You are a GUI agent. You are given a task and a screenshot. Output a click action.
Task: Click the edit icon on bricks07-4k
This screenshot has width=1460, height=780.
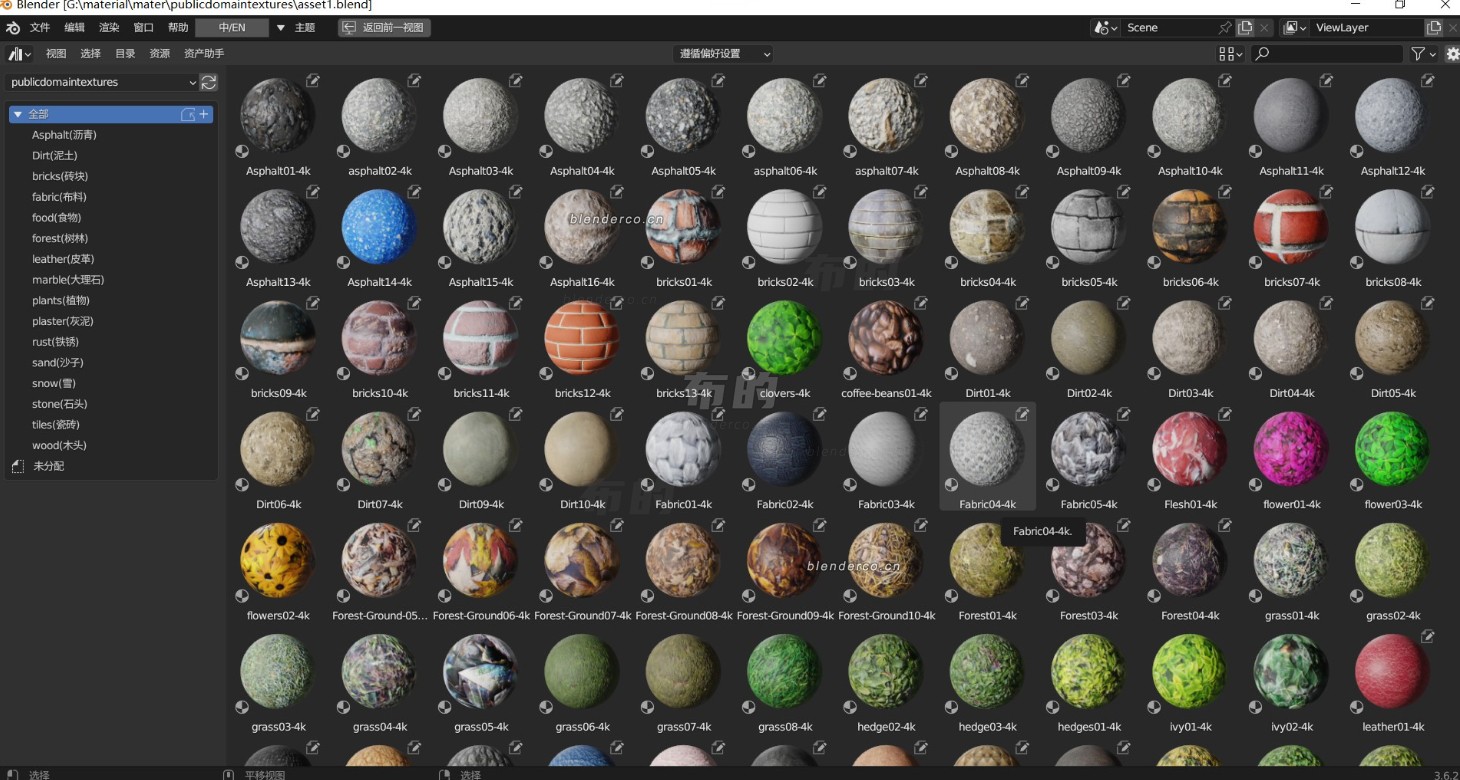[1326, 191]
